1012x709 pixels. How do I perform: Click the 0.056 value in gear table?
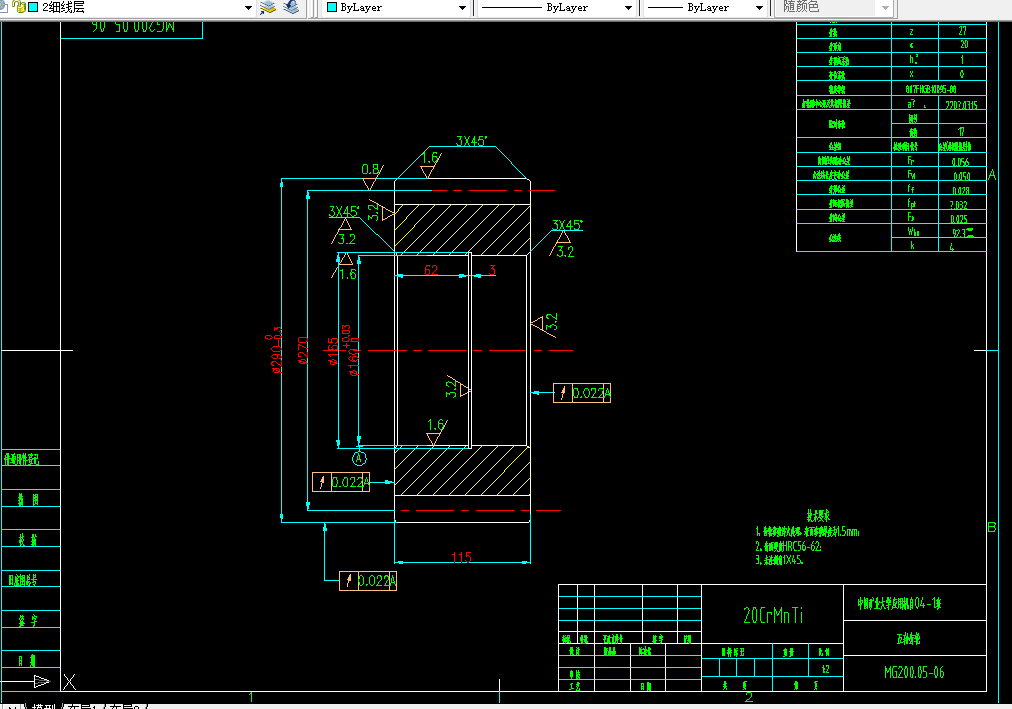960,162
